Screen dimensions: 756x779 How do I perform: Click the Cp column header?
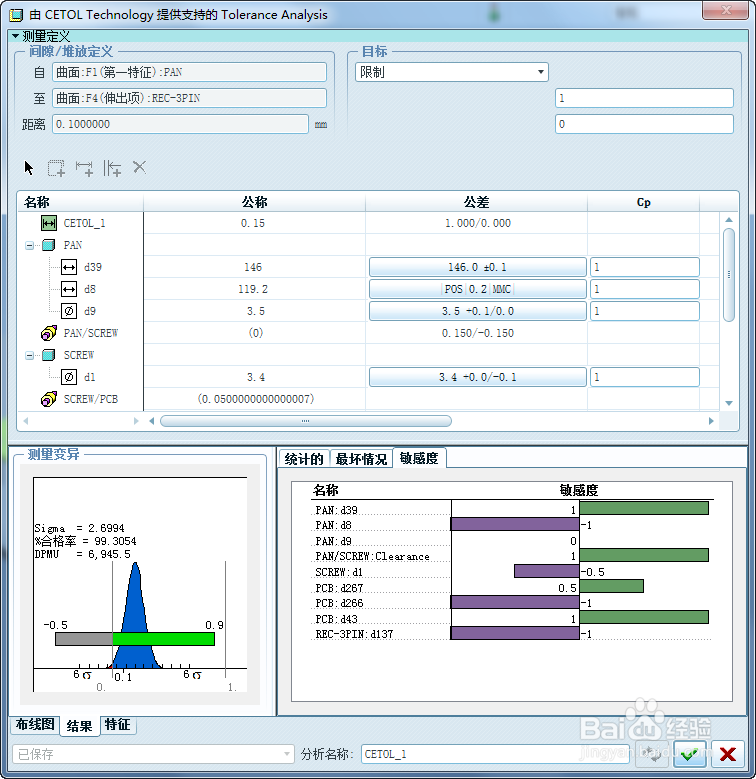643,202
